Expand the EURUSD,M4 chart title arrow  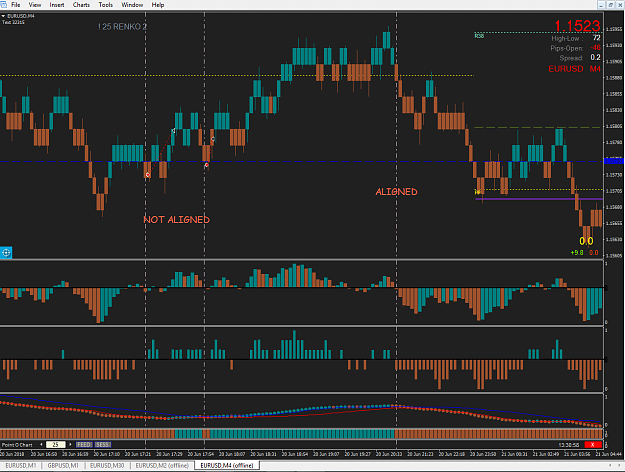3,16
